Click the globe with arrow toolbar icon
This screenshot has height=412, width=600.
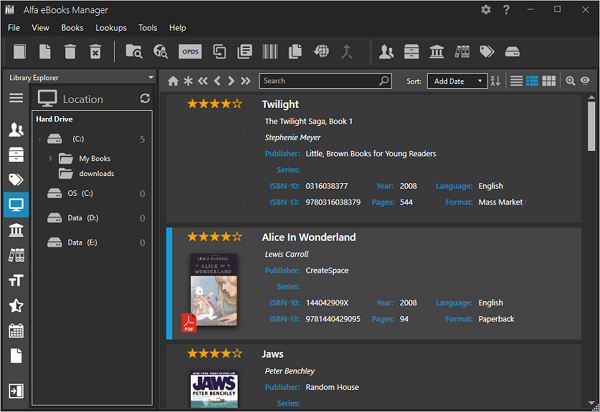pyautogui.click(x=321, y=51)
